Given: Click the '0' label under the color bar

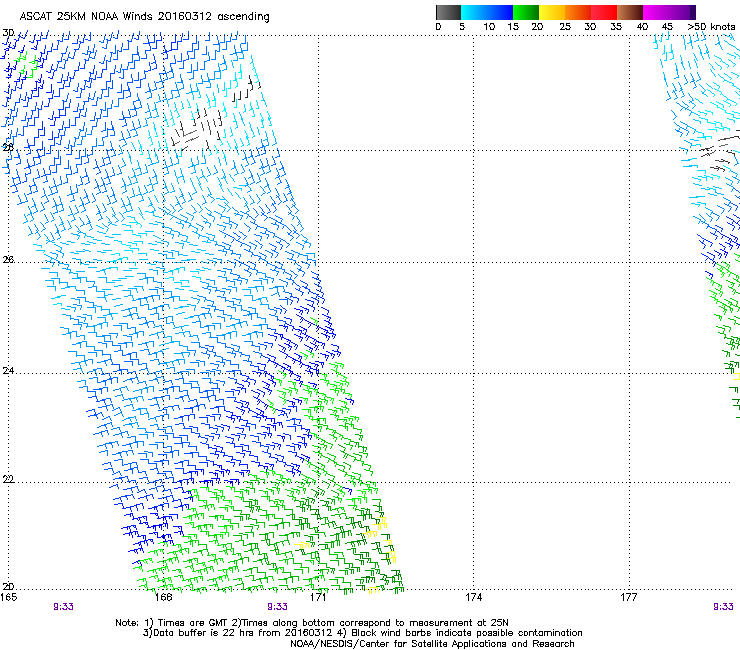Looking at the screenshot, I should (x=438, y=27).
